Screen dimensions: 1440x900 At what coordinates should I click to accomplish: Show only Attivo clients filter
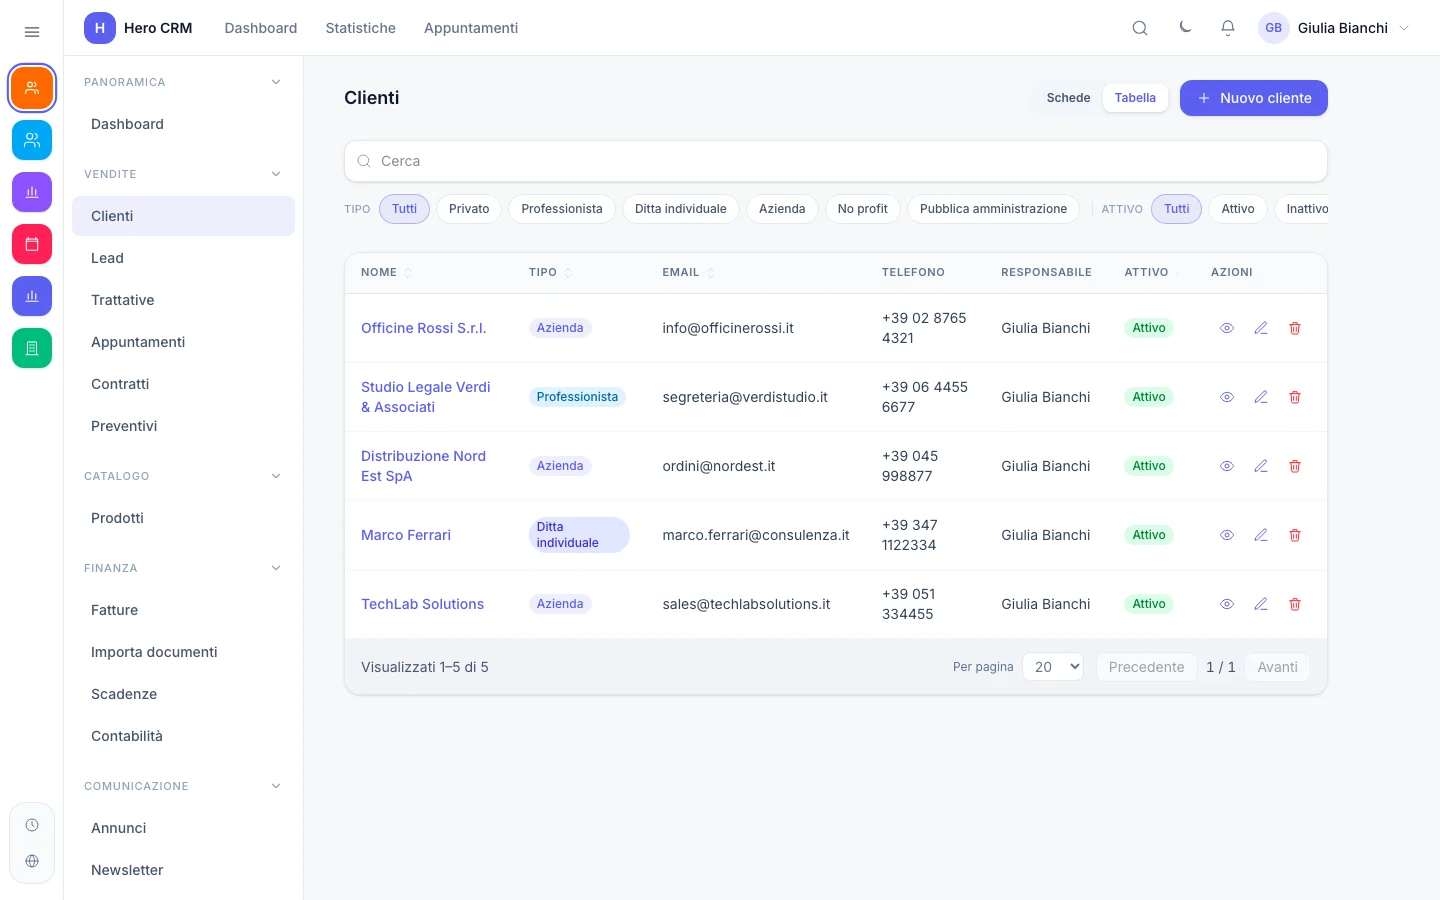coord(1238,209)
